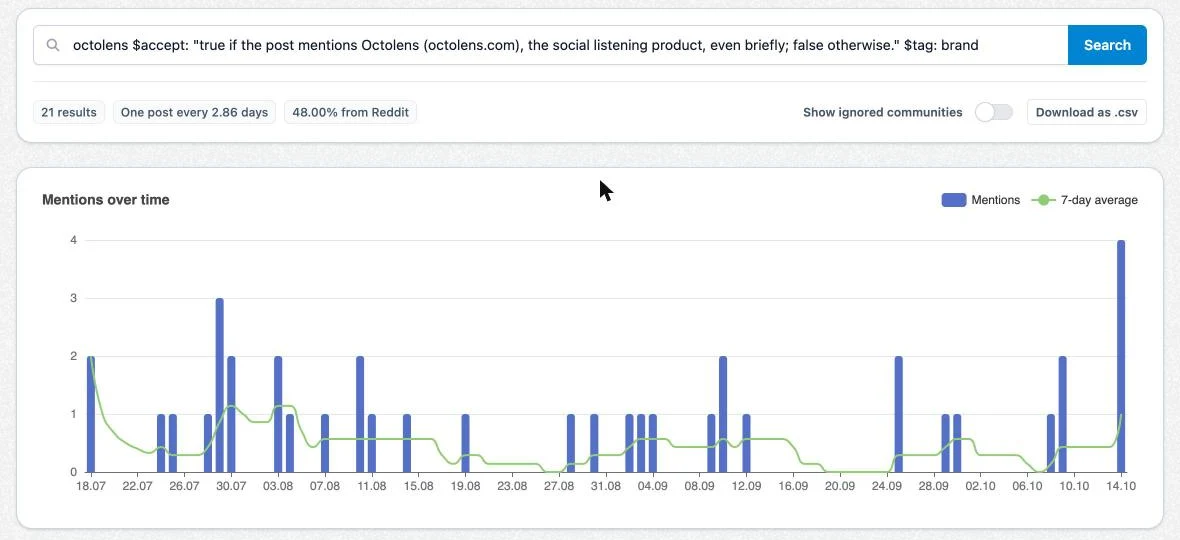
Task: Click the Mentions over time heading
Action: click(105, 200)
